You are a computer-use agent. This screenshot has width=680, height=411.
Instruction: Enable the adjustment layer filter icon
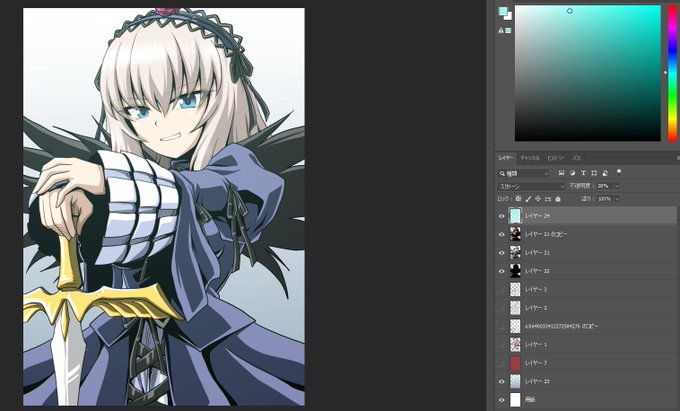tap(572, 173)
